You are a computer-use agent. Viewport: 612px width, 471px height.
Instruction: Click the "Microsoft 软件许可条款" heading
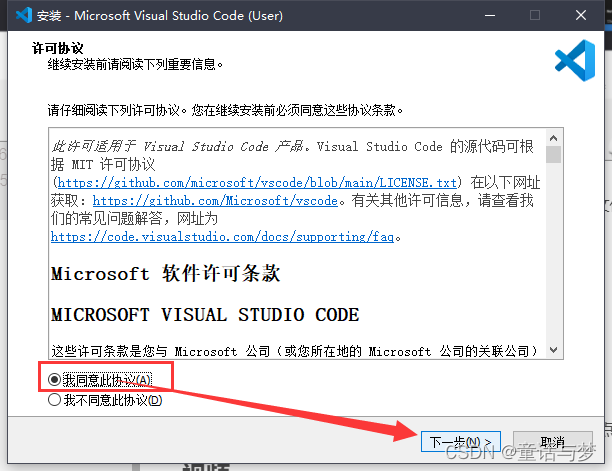[x=165, y=273]
